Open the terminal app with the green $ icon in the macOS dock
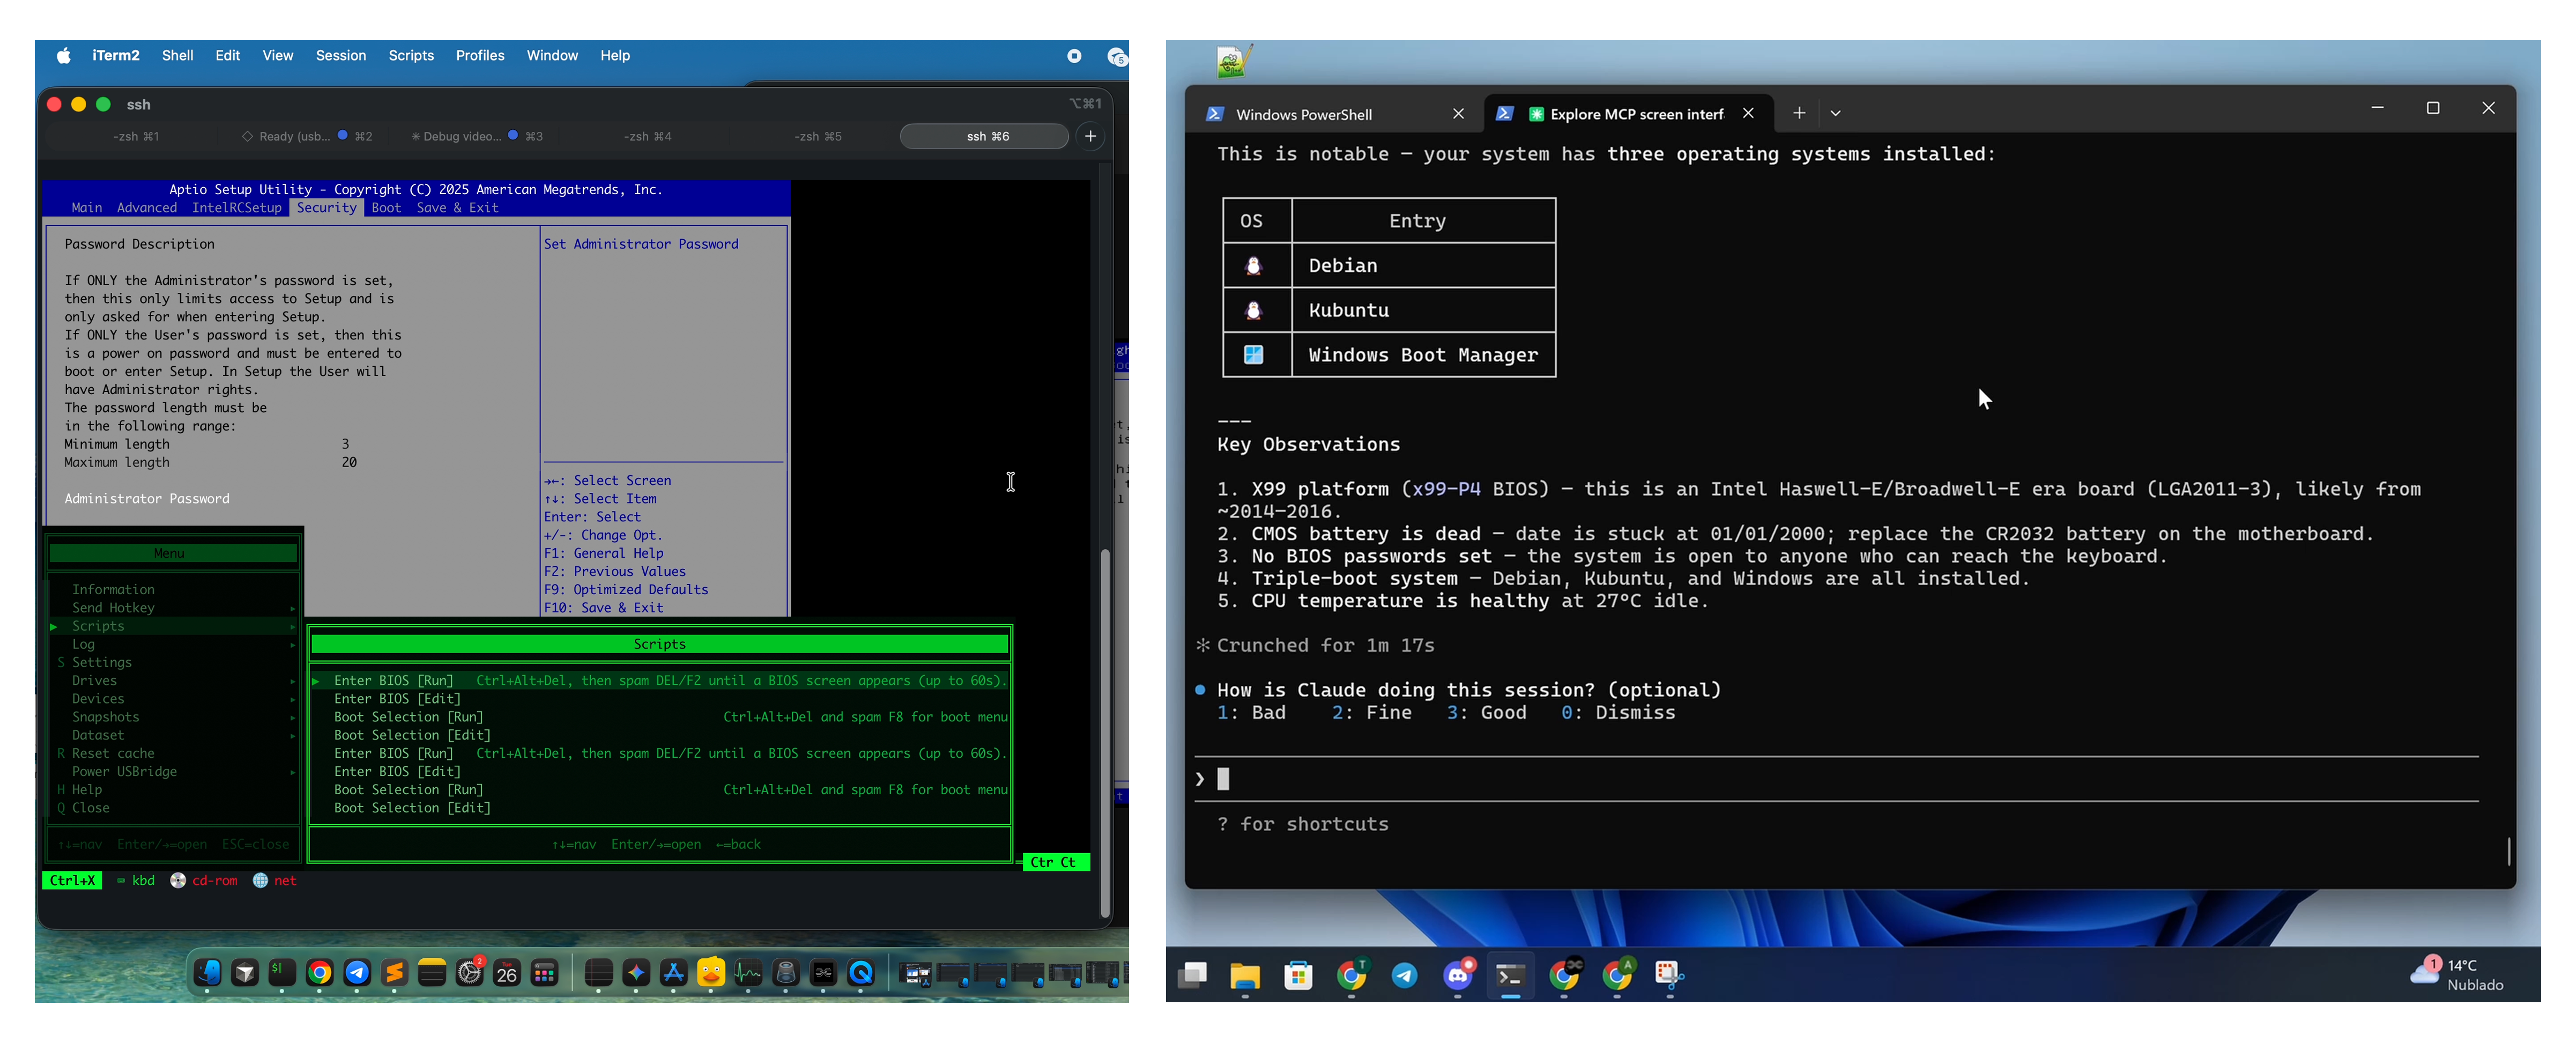Screen dimensions: 2576x1043 (283, 972)
